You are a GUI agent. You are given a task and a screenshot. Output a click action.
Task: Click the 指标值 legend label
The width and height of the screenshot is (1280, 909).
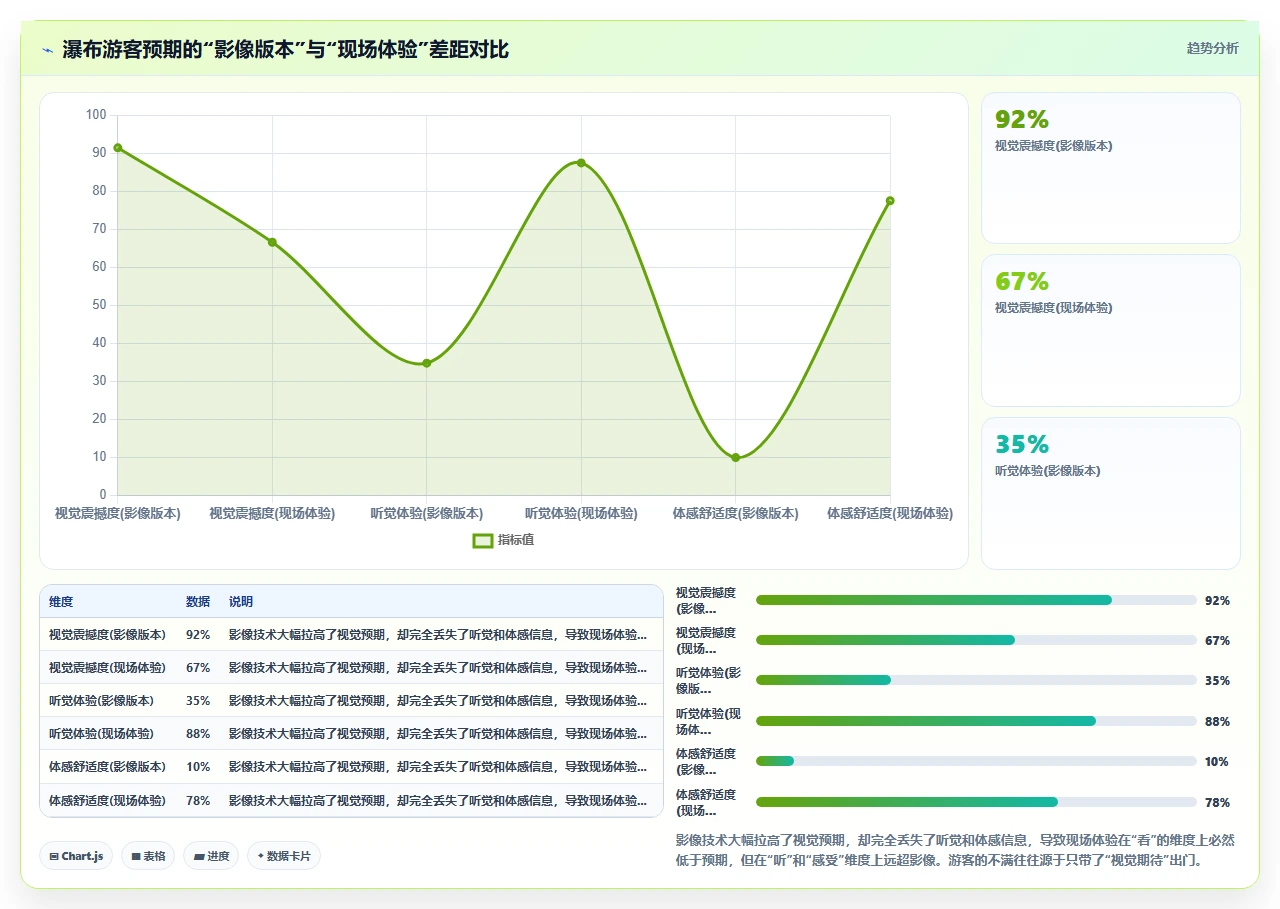coord(516,540)
